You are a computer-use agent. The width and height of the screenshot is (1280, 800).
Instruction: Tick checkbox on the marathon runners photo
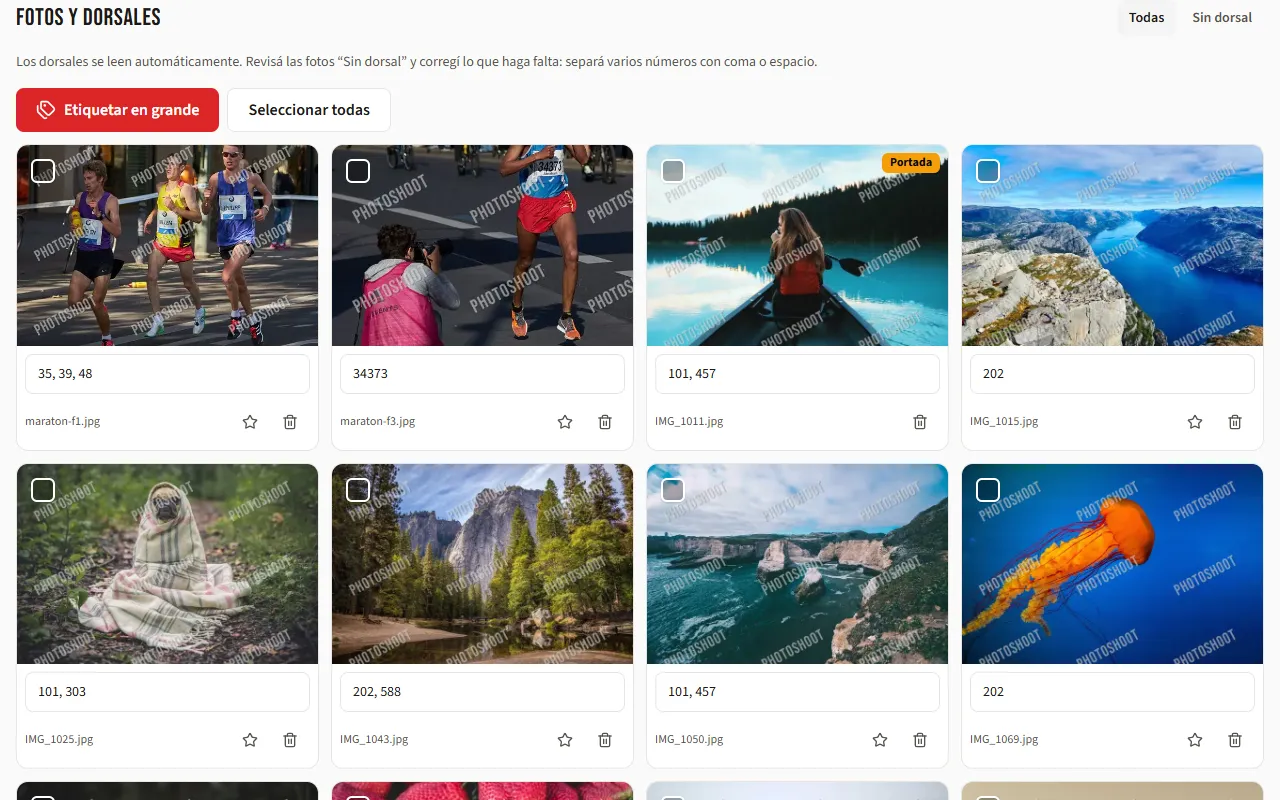[43, 171]
